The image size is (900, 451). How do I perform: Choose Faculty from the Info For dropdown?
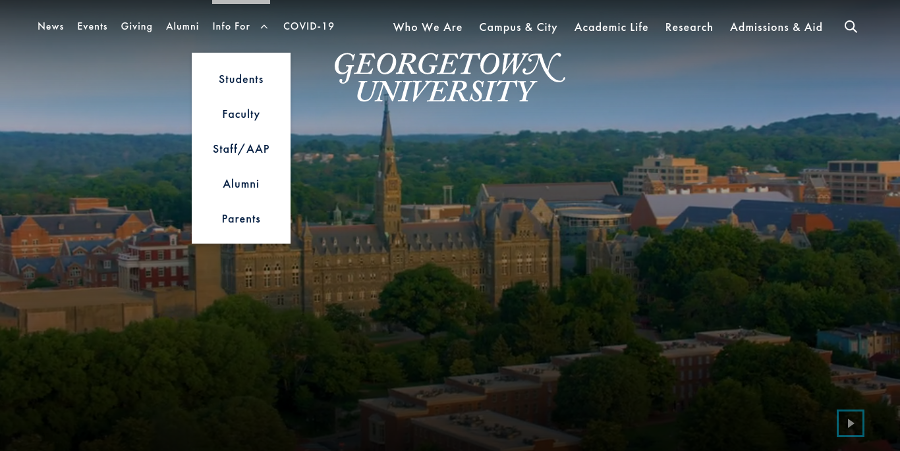pos(241,114)
